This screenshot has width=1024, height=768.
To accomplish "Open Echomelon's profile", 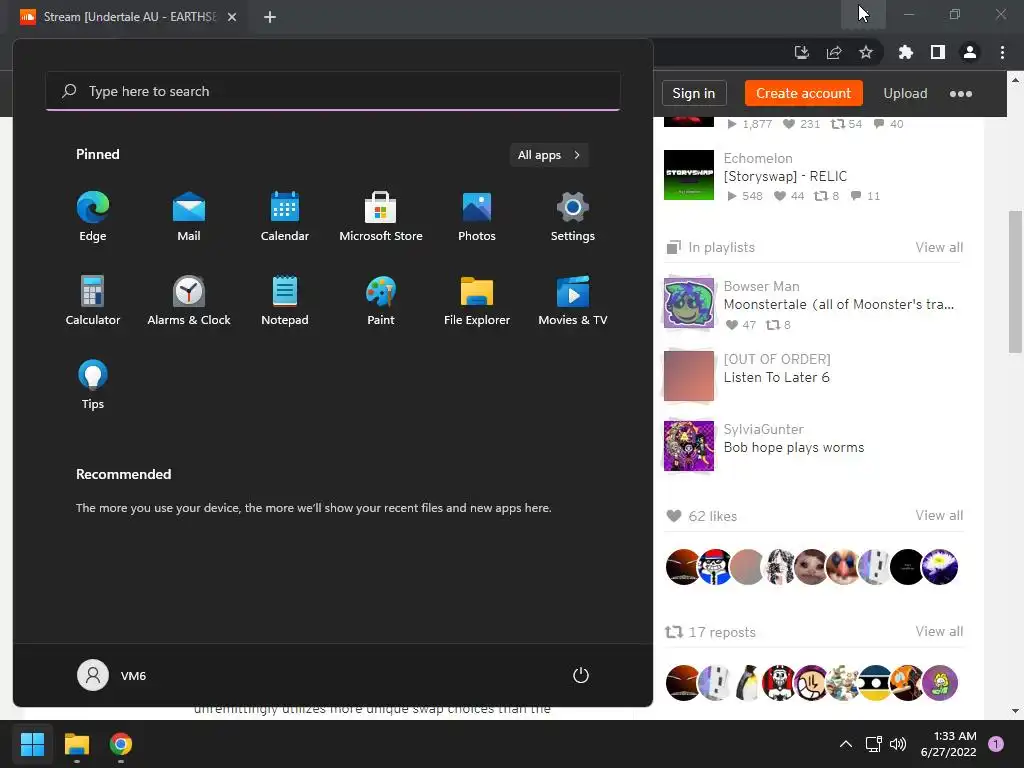I will (x=758, y=158).
